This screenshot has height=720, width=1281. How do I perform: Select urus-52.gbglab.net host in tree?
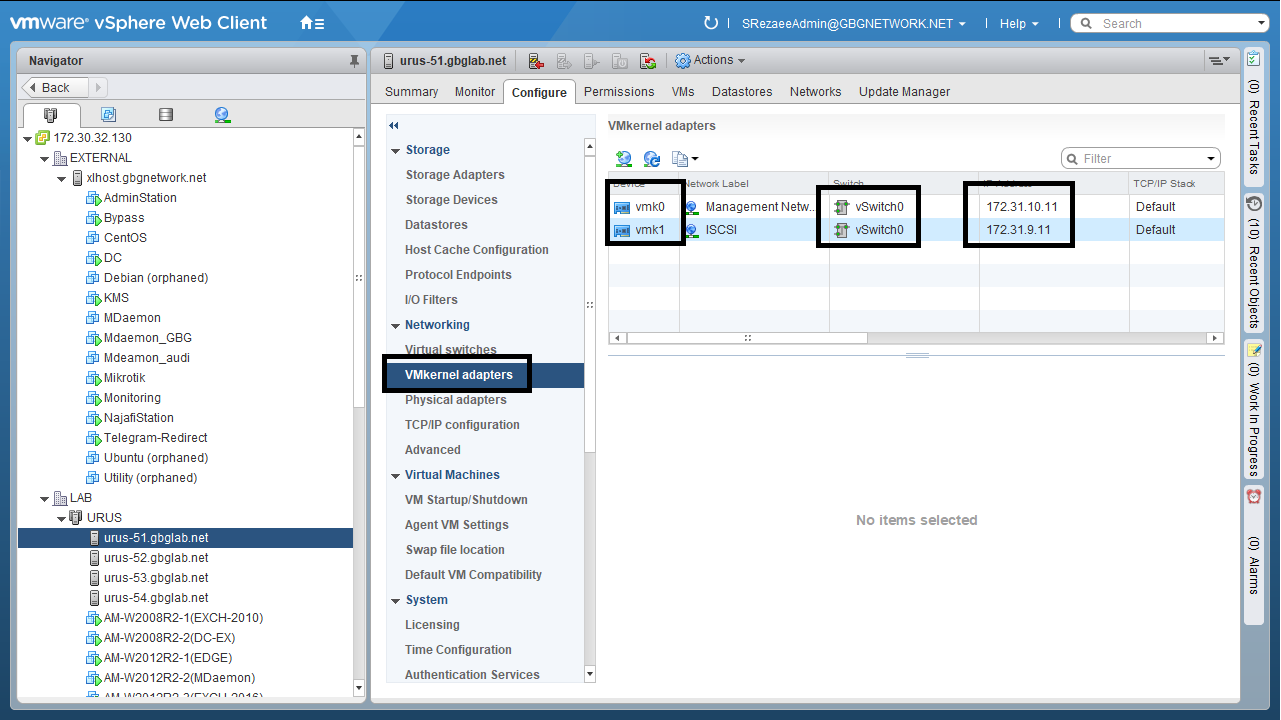(x=156, y=558)
